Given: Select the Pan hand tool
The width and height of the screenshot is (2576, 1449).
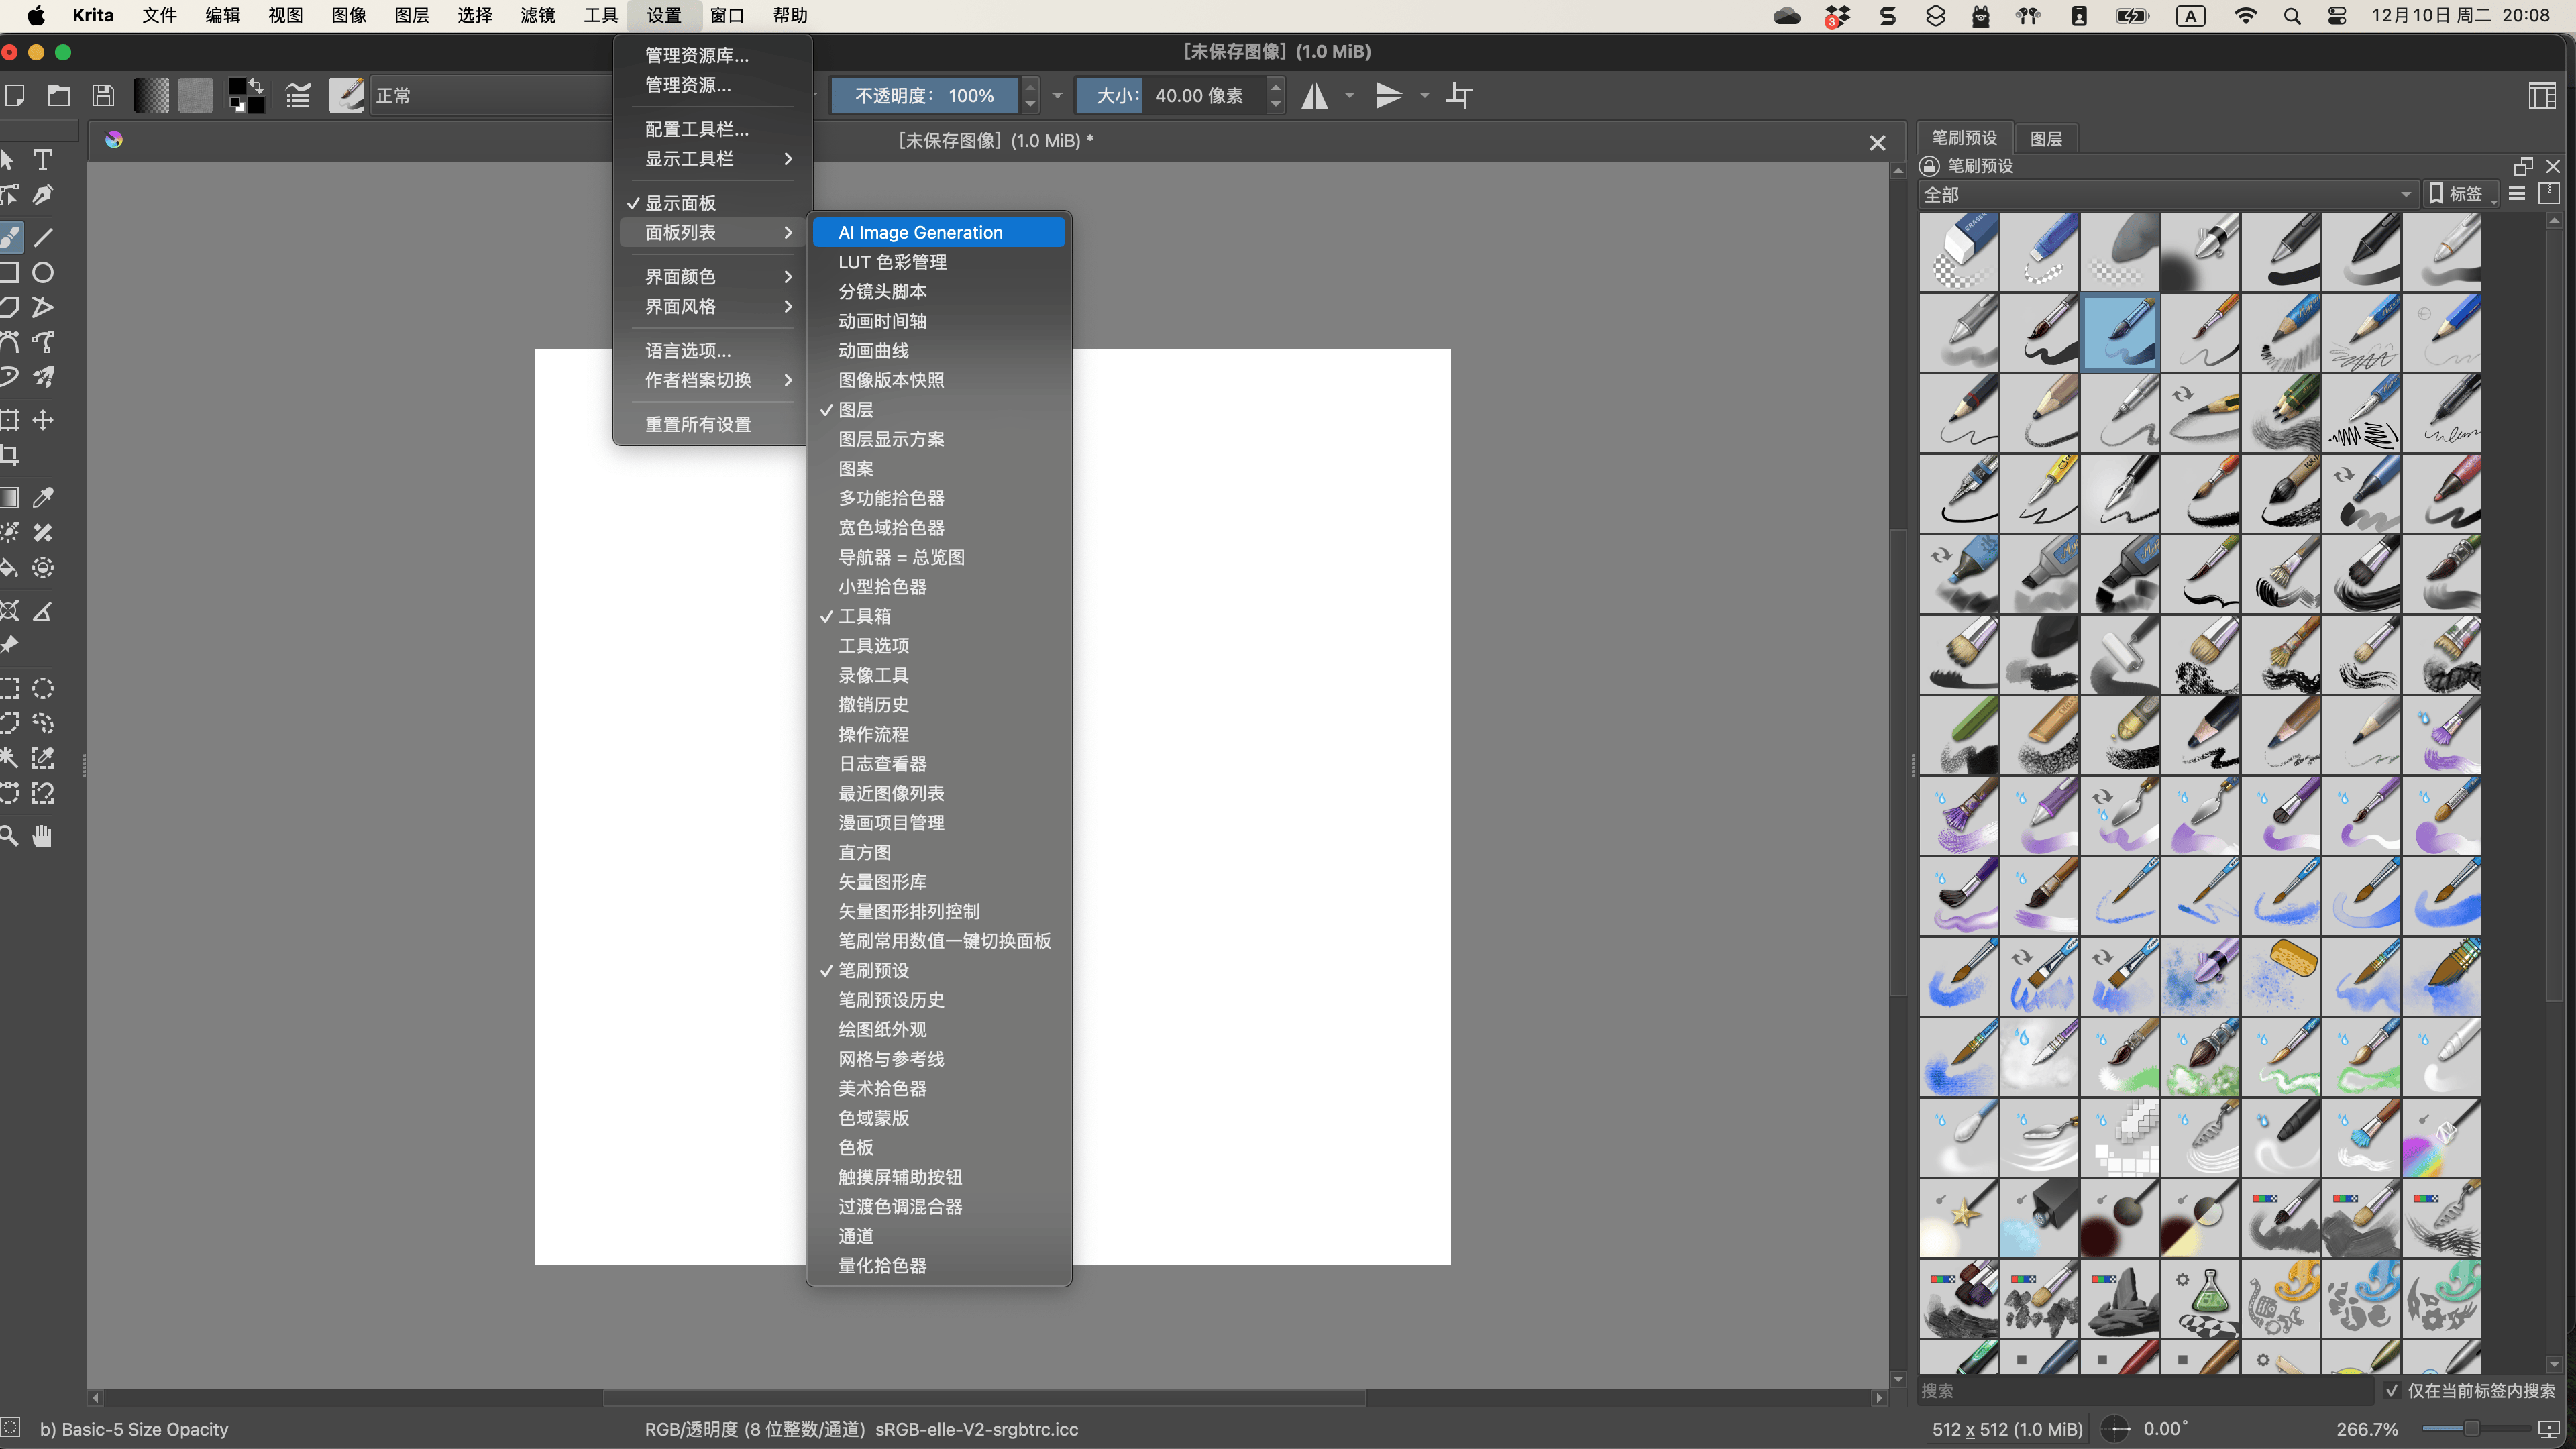Looking at the screenshot, I should pos(43,836).
